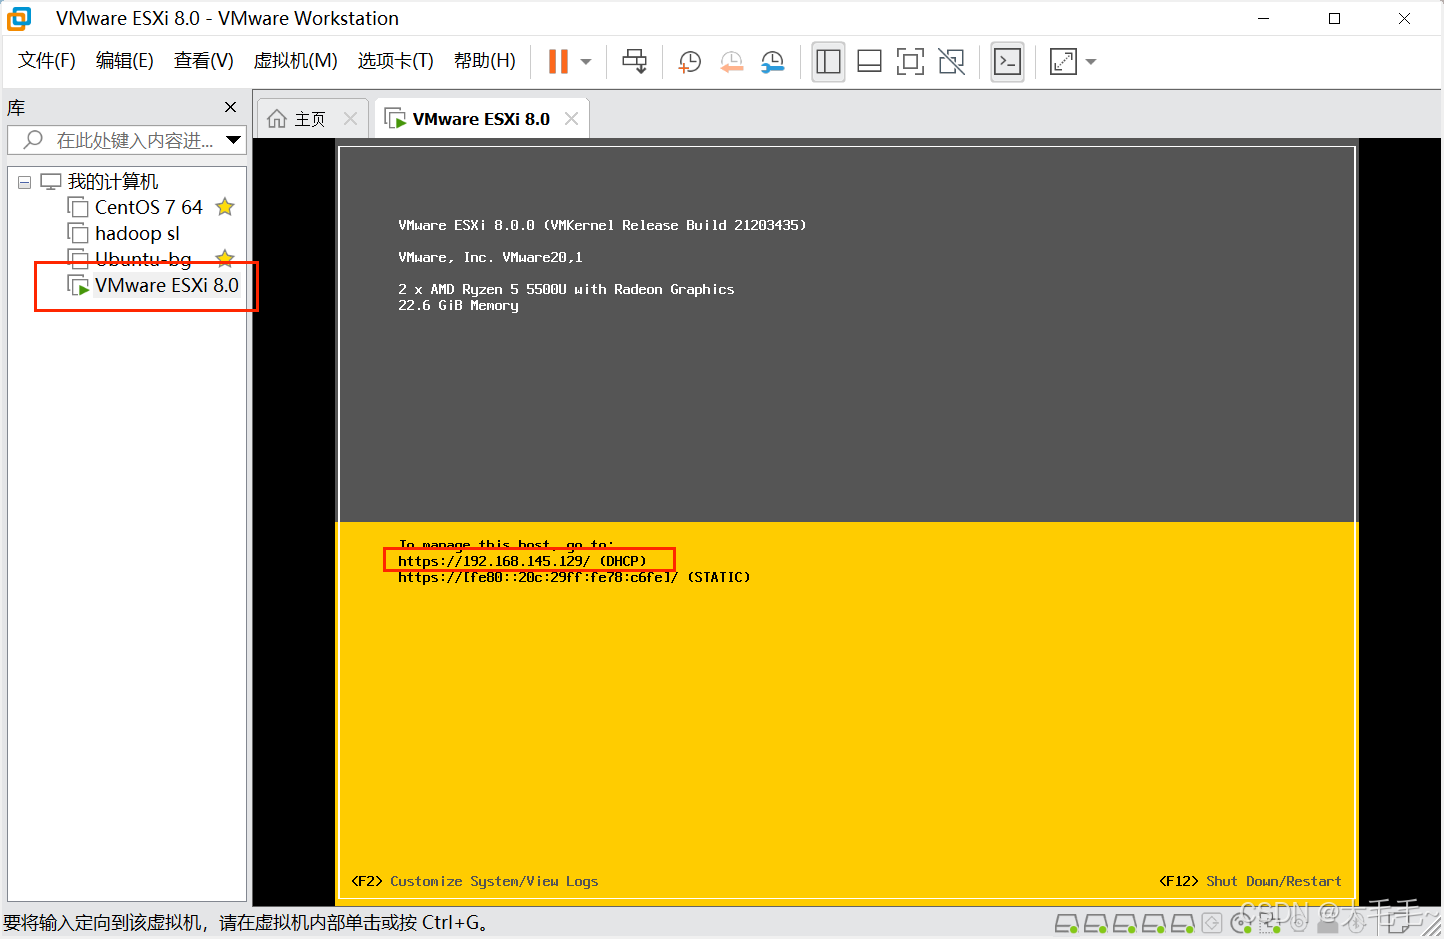Viewport: 1444px width, 939px height.
Task: Enter full screen mode
Action: tap(910, 62)
